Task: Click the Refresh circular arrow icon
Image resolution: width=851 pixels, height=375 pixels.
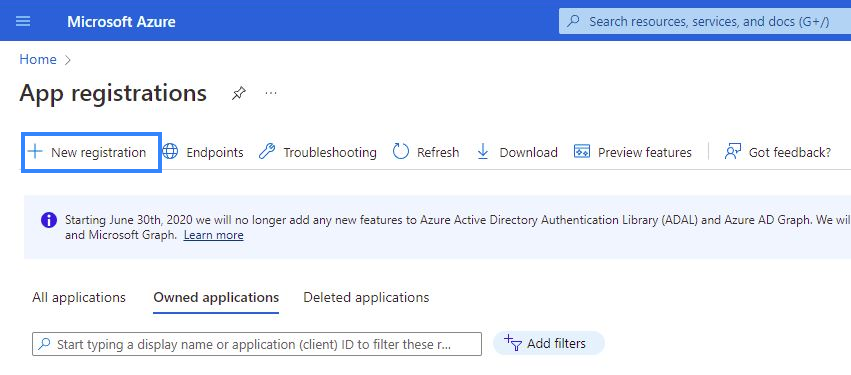Action: [x=401, y=152]
